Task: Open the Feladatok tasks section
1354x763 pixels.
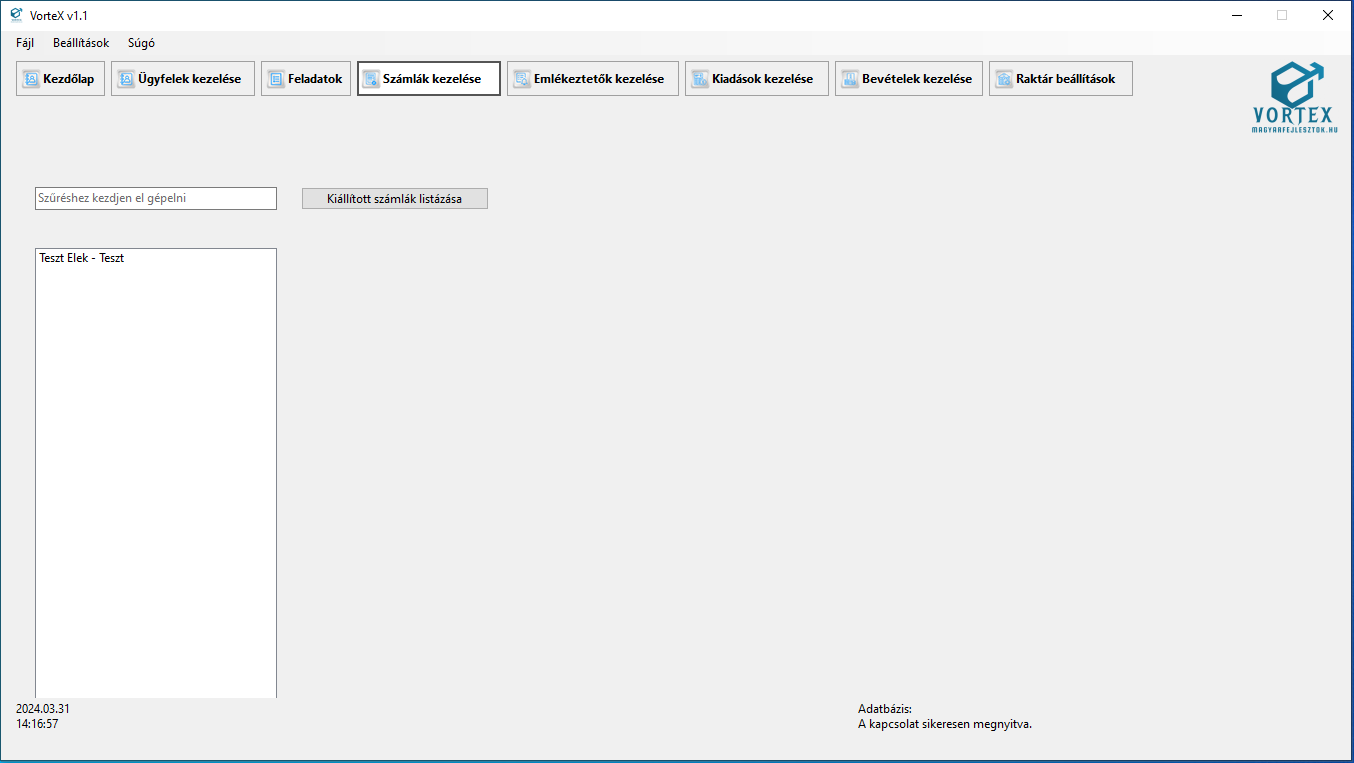Action: coord(306,79)
